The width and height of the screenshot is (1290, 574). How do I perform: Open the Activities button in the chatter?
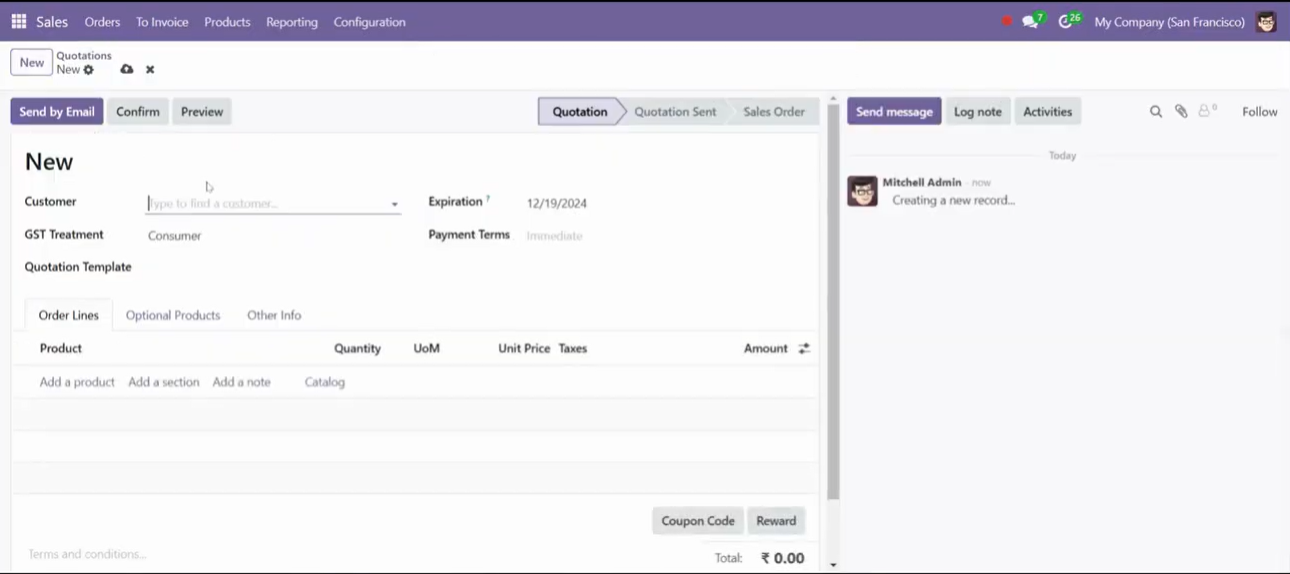coord(1047,112)
